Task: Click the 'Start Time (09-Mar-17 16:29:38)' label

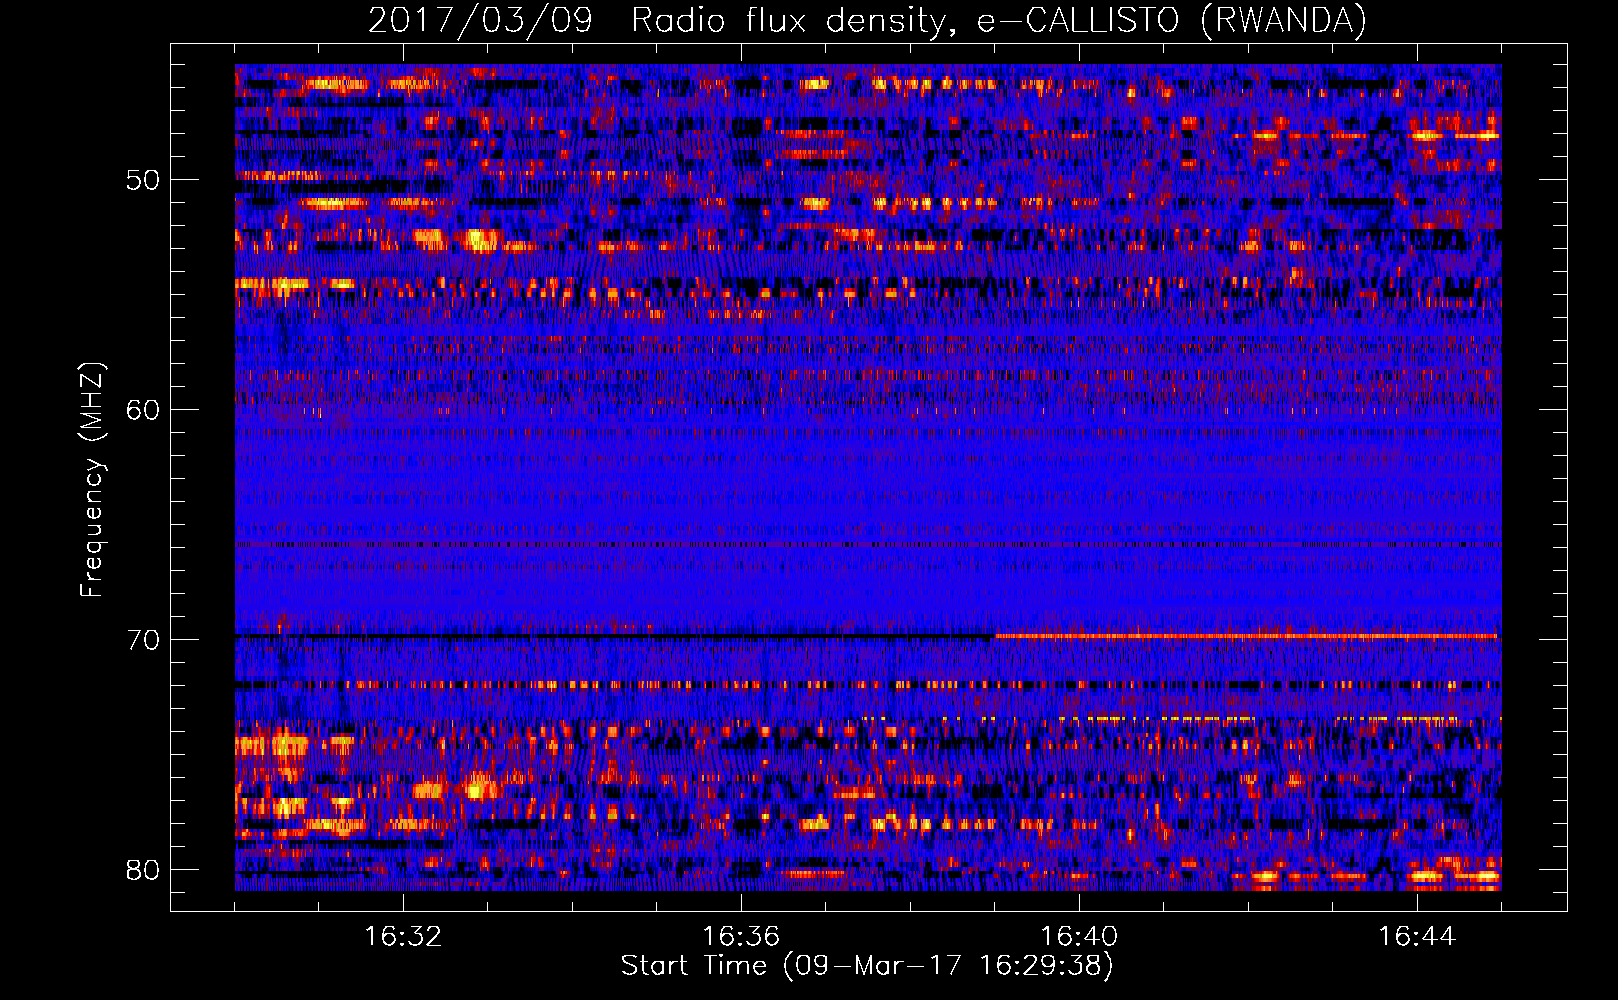Action: point(867,966)
